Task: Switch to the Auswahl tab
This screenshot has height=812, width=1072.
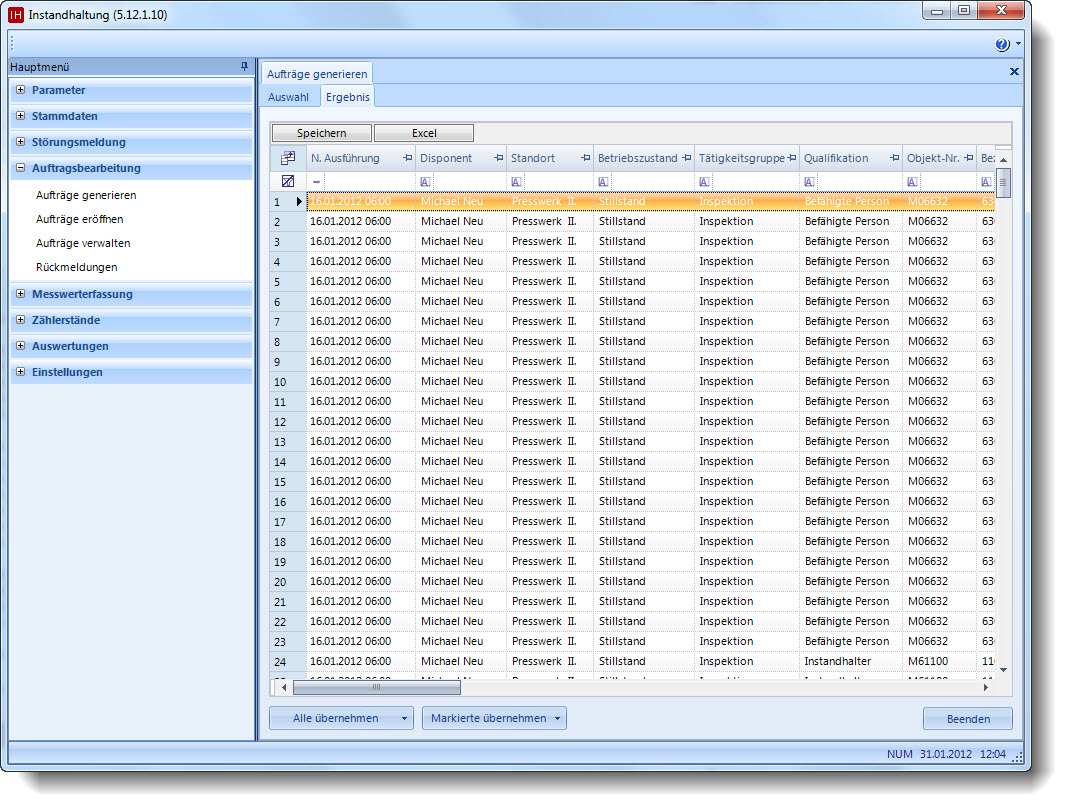Action: tap(288, 97)
